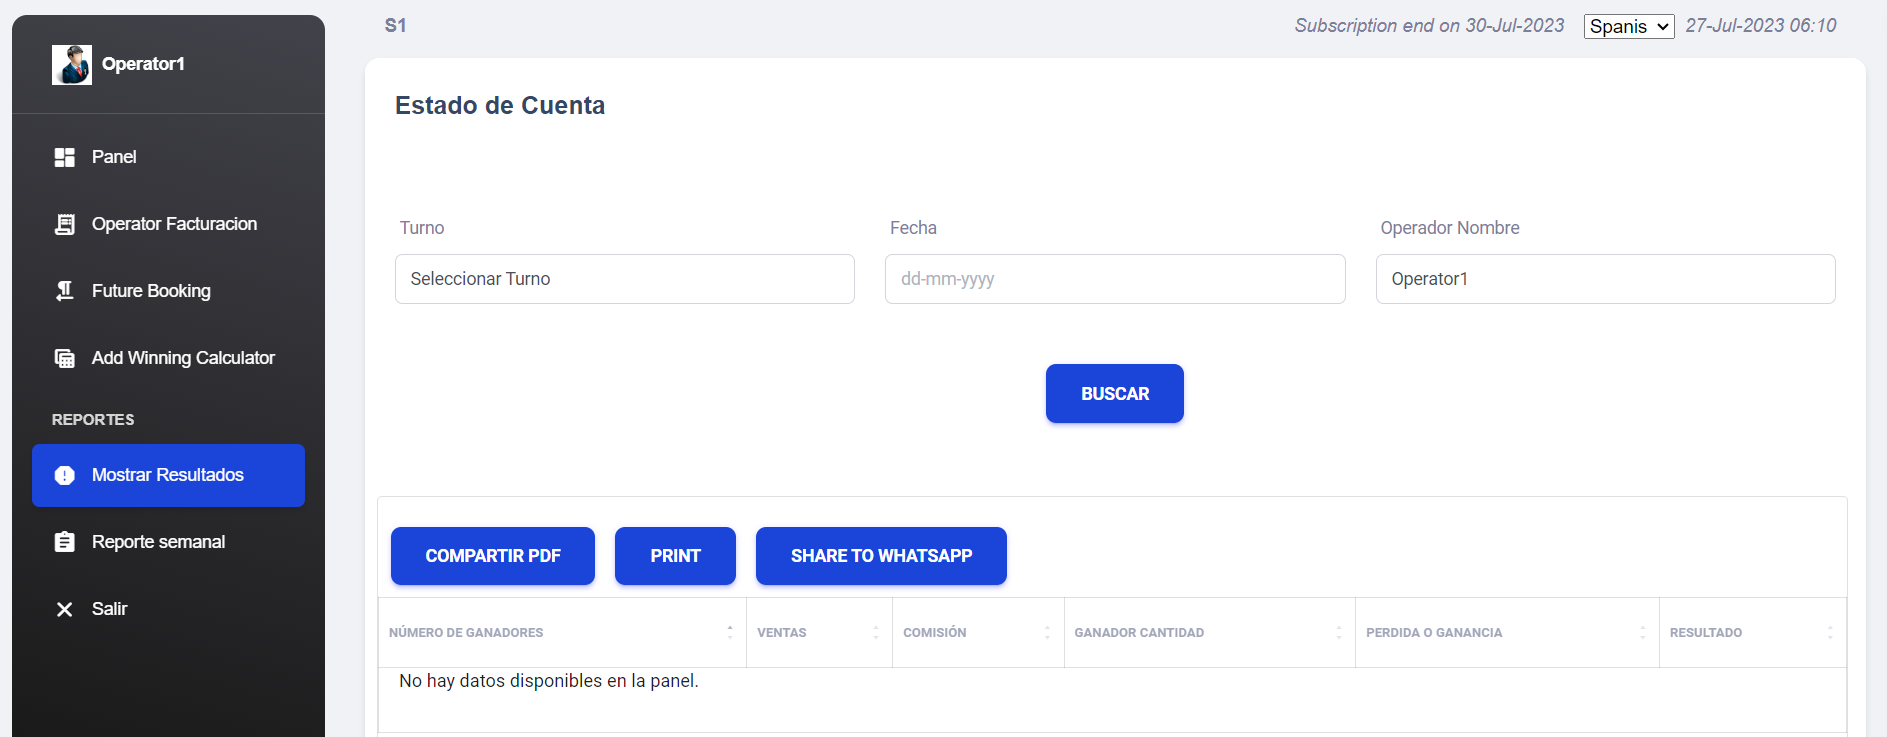Click the Reporte semanal clipboard icon
This screenshot has height=737, width=1887.
click(x=65, y=542)
